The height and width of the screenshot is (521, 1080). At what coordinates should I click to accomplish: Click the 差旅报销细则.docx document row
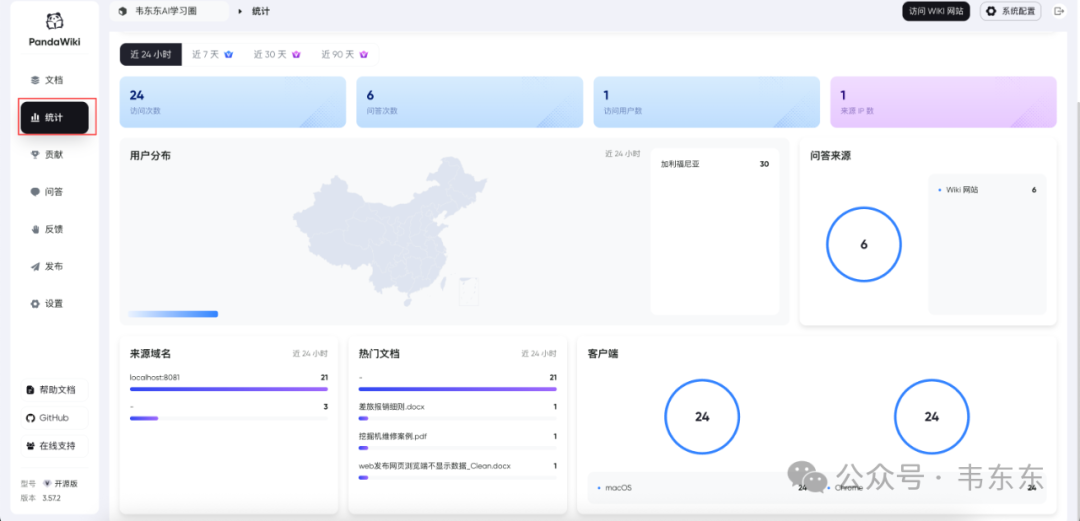(457, 412)
